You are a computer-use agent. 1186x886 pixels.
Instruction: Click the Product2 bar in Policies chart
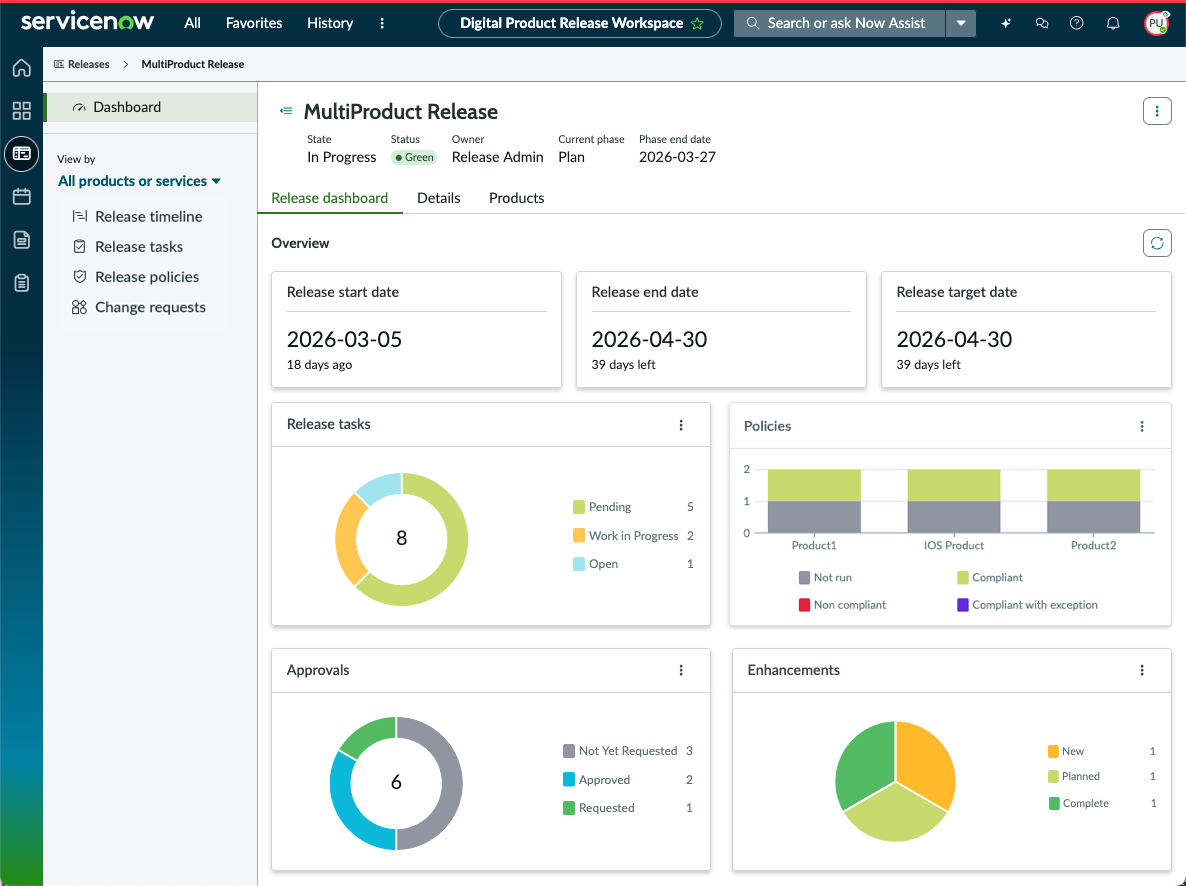click(x=1093, y=501)
